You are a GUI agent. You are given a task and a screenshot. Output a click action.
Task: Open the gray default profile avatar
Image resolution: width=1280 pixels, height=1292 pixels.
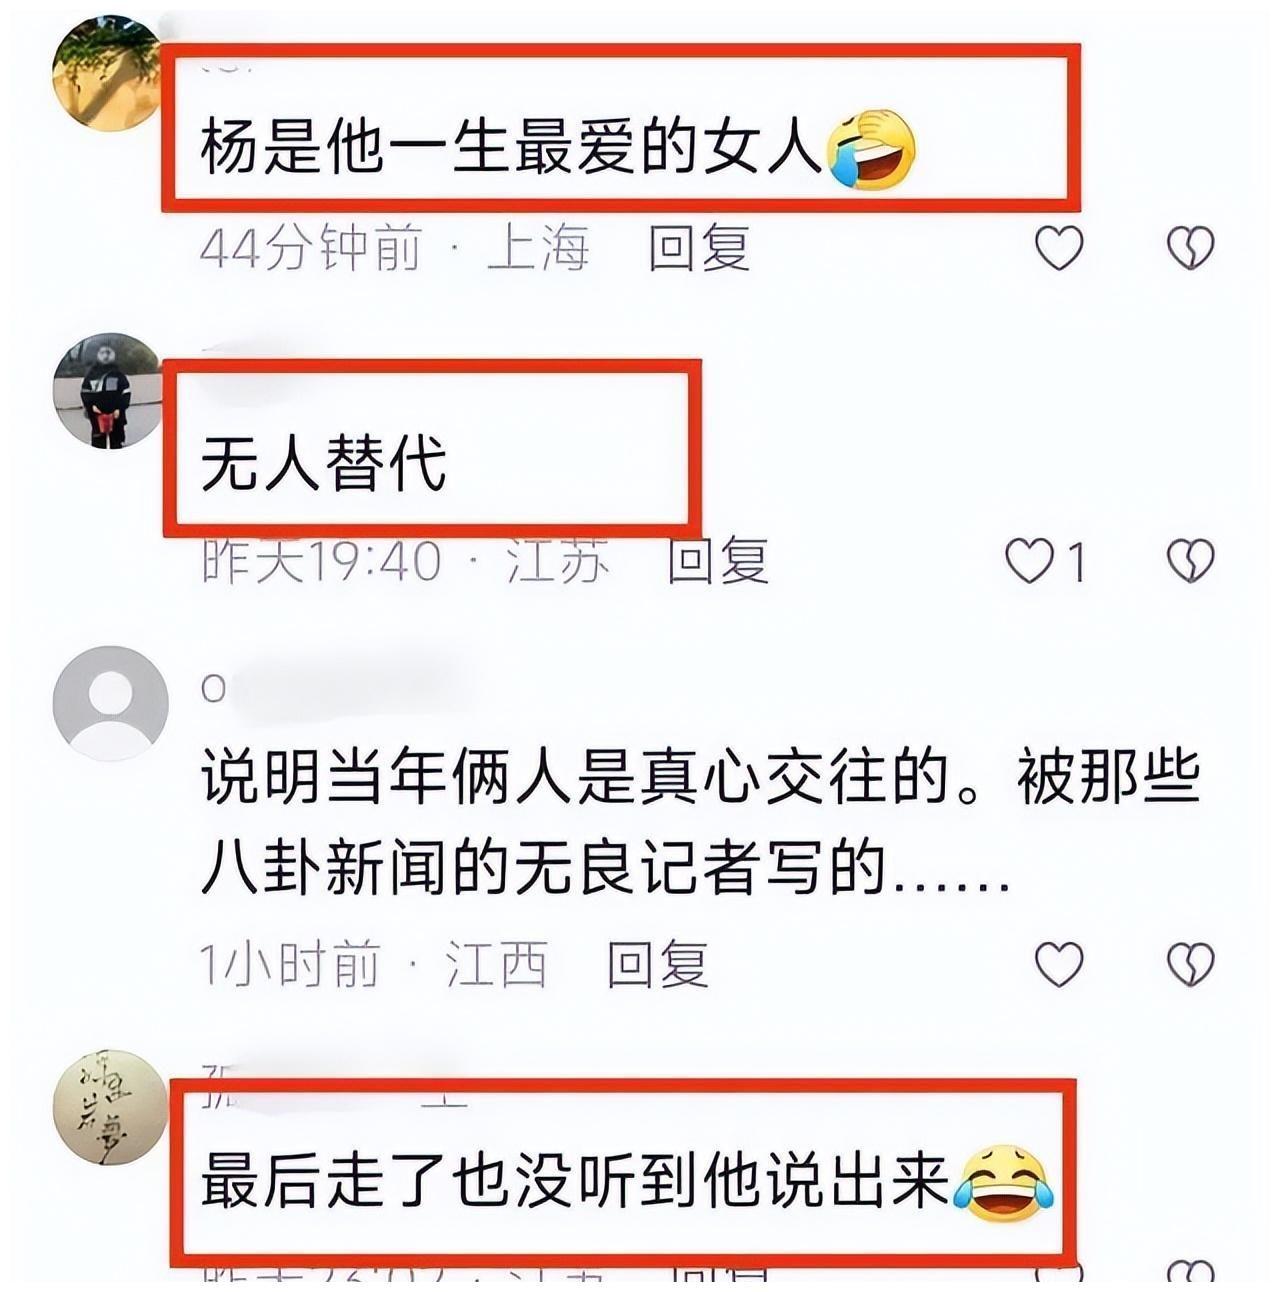[x=110, y=703]
